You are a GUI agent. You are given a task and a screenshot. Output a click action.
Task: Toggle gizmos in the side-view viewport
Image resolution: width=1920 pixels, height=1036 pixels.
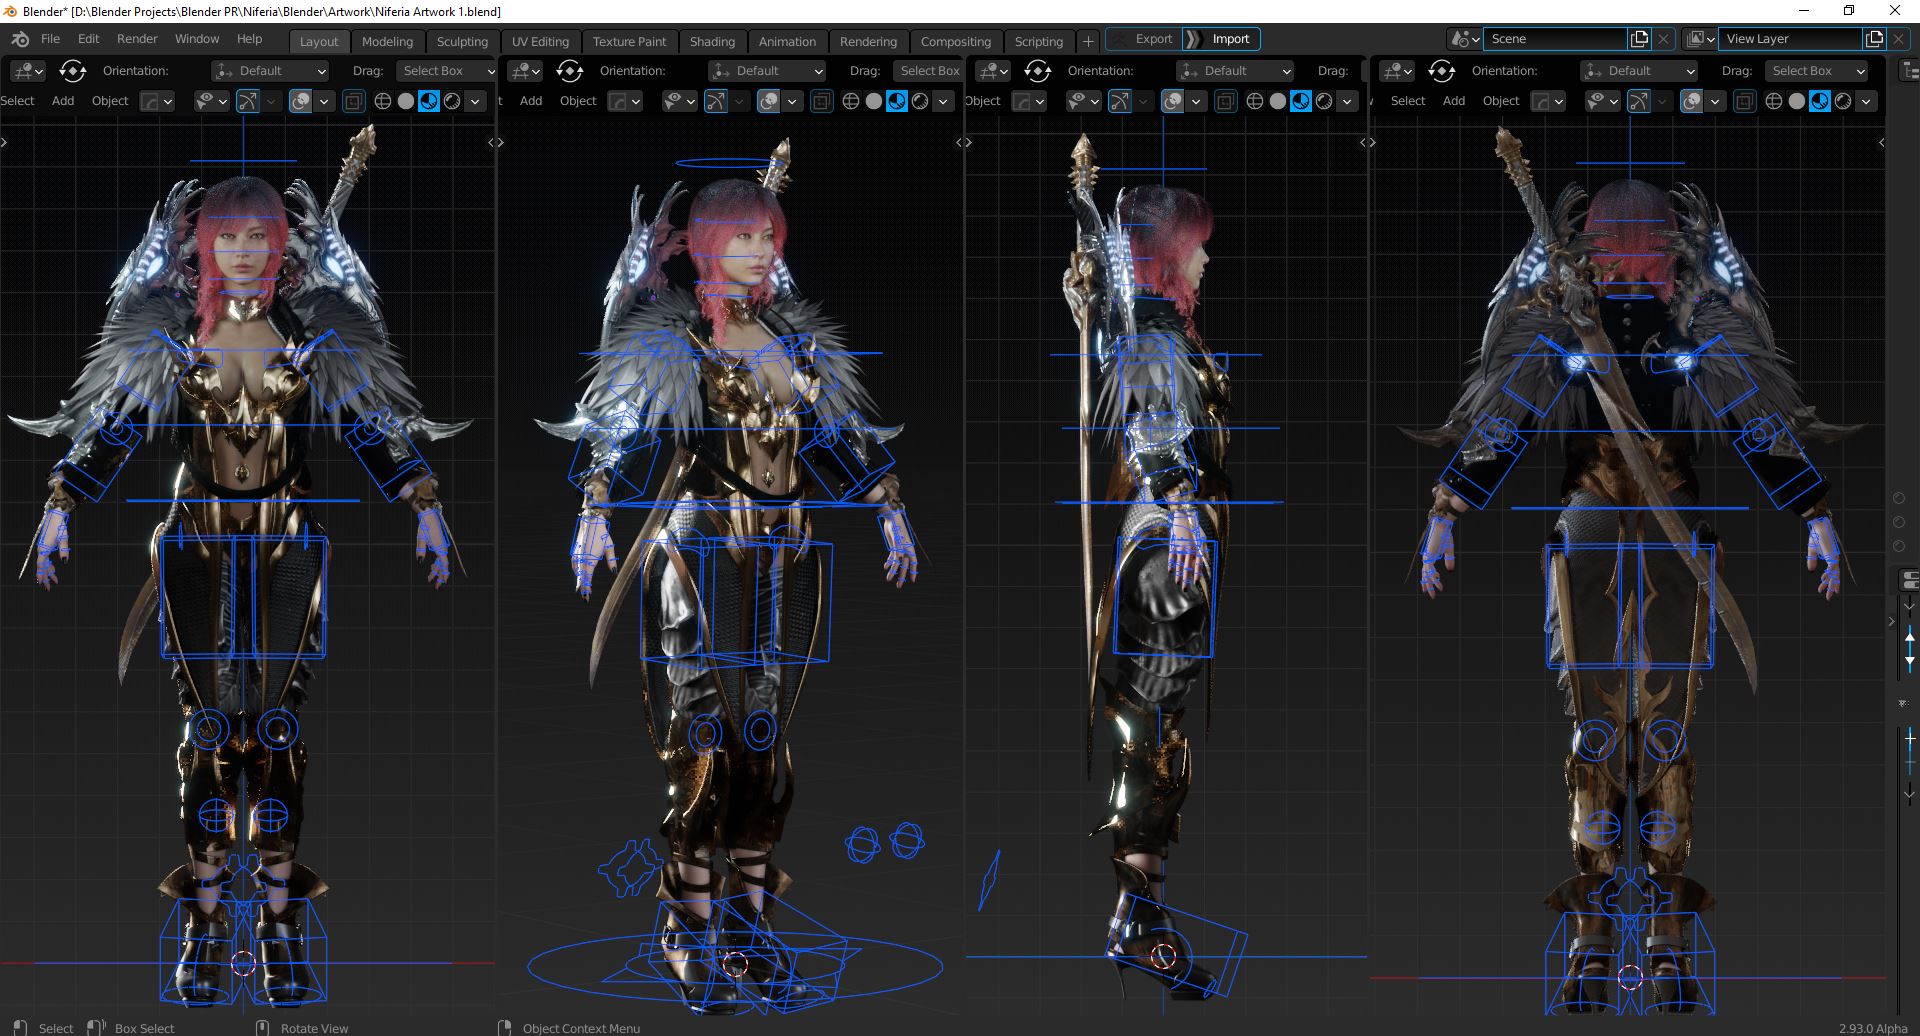point(1120,101)
